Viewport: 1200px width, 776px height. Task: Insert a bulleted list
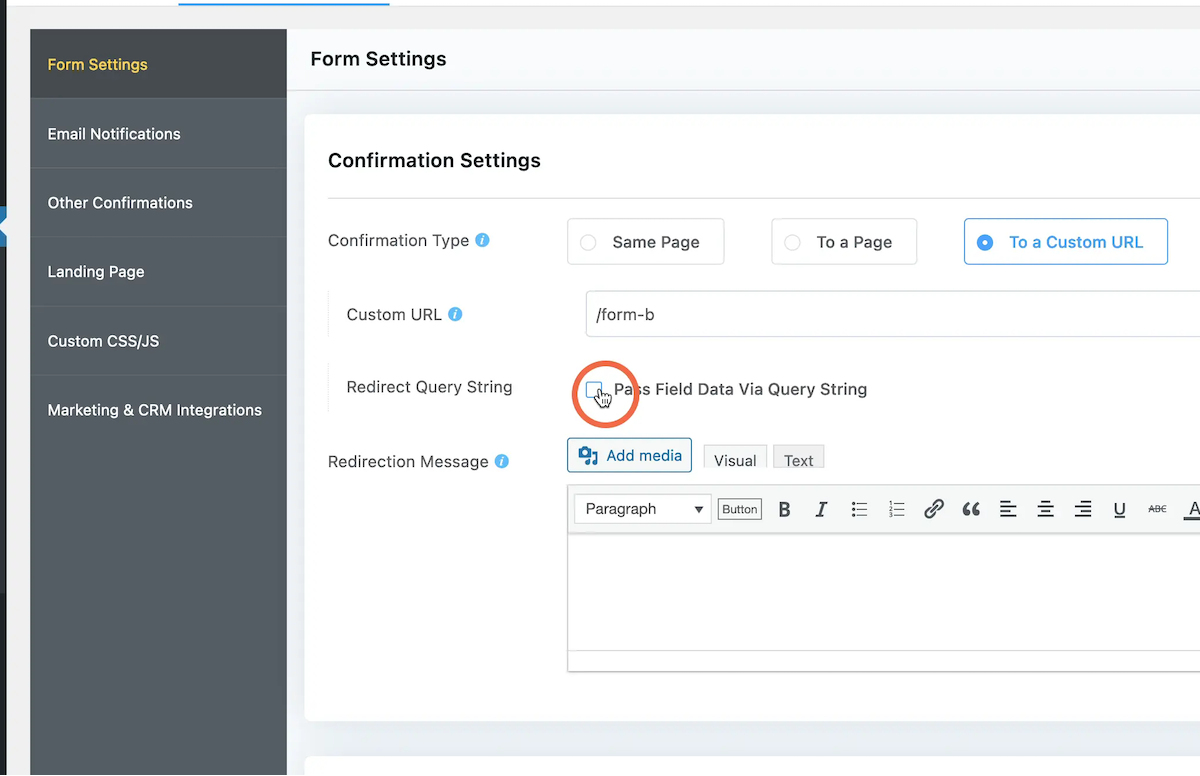(859, 509)
